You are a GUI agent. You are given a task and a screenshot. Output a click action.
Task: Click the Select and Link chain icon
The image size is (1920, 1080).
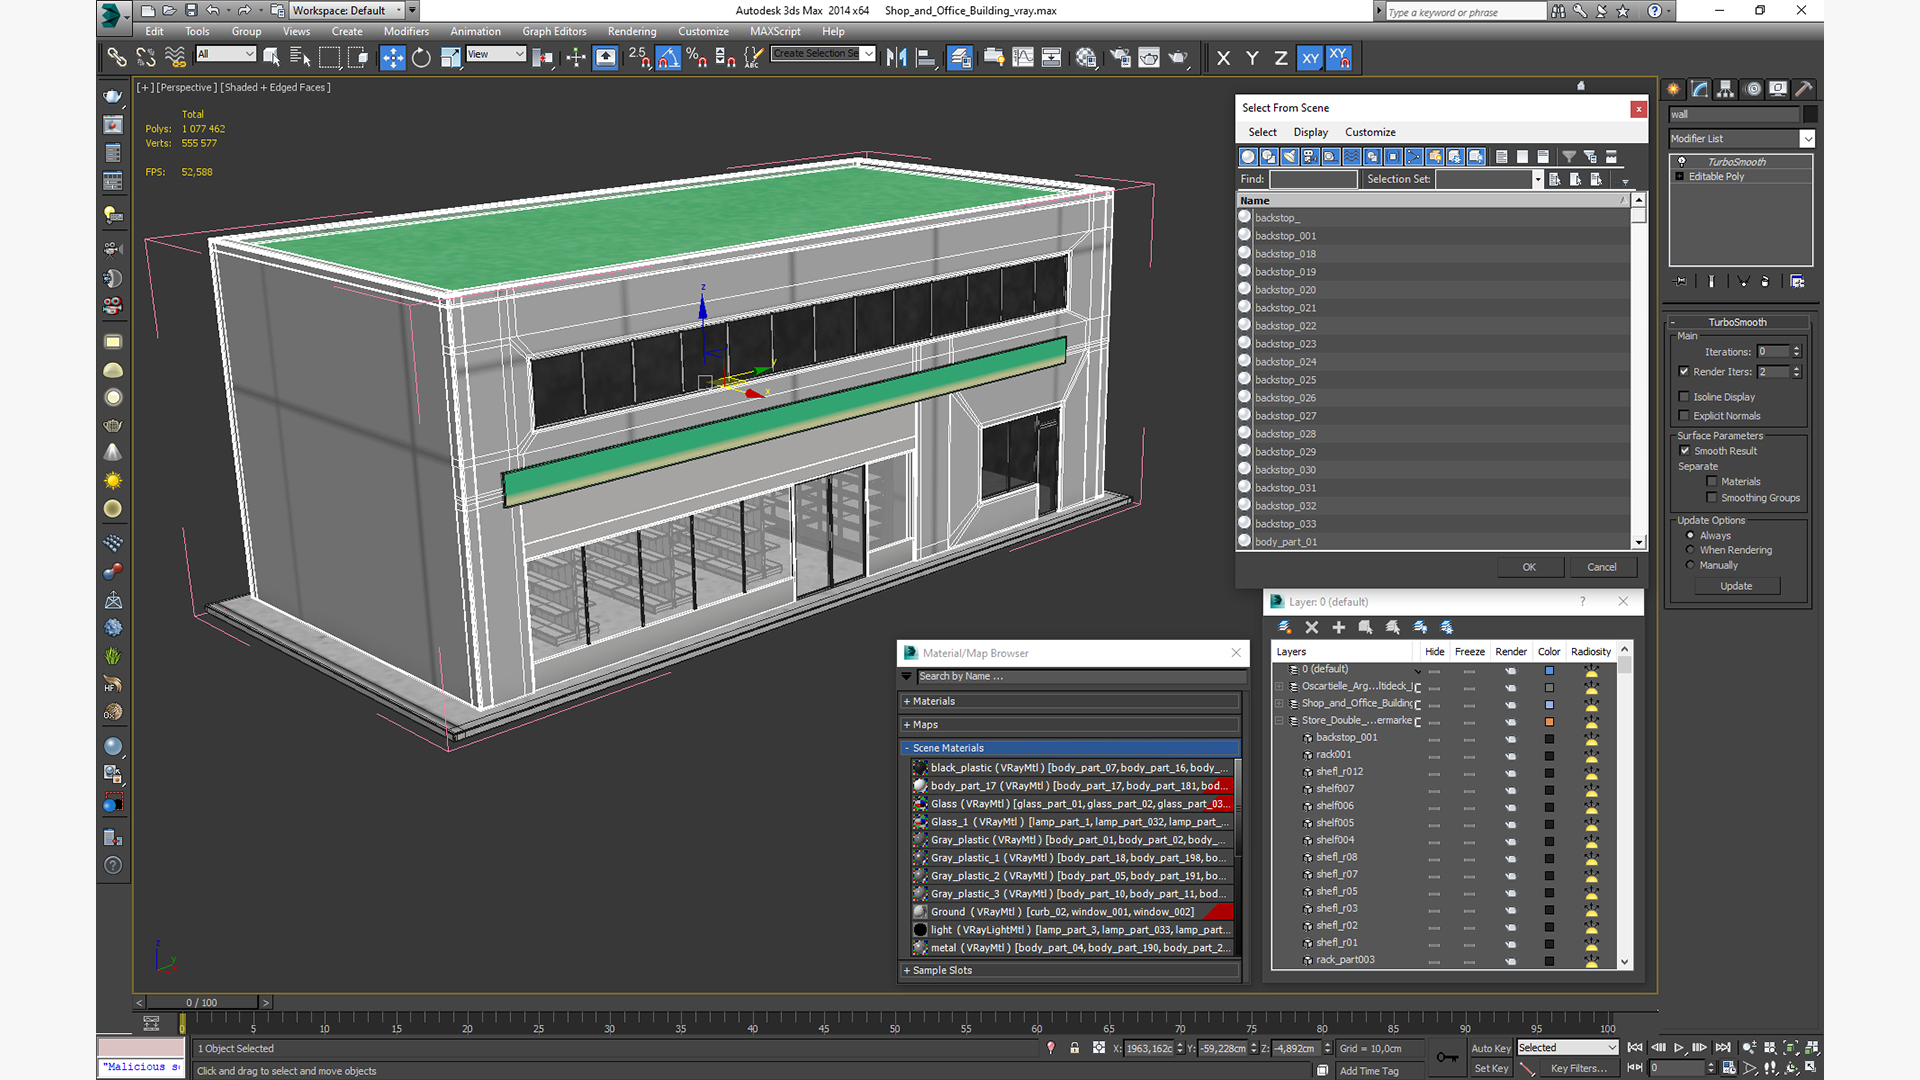tap(117, 58)
